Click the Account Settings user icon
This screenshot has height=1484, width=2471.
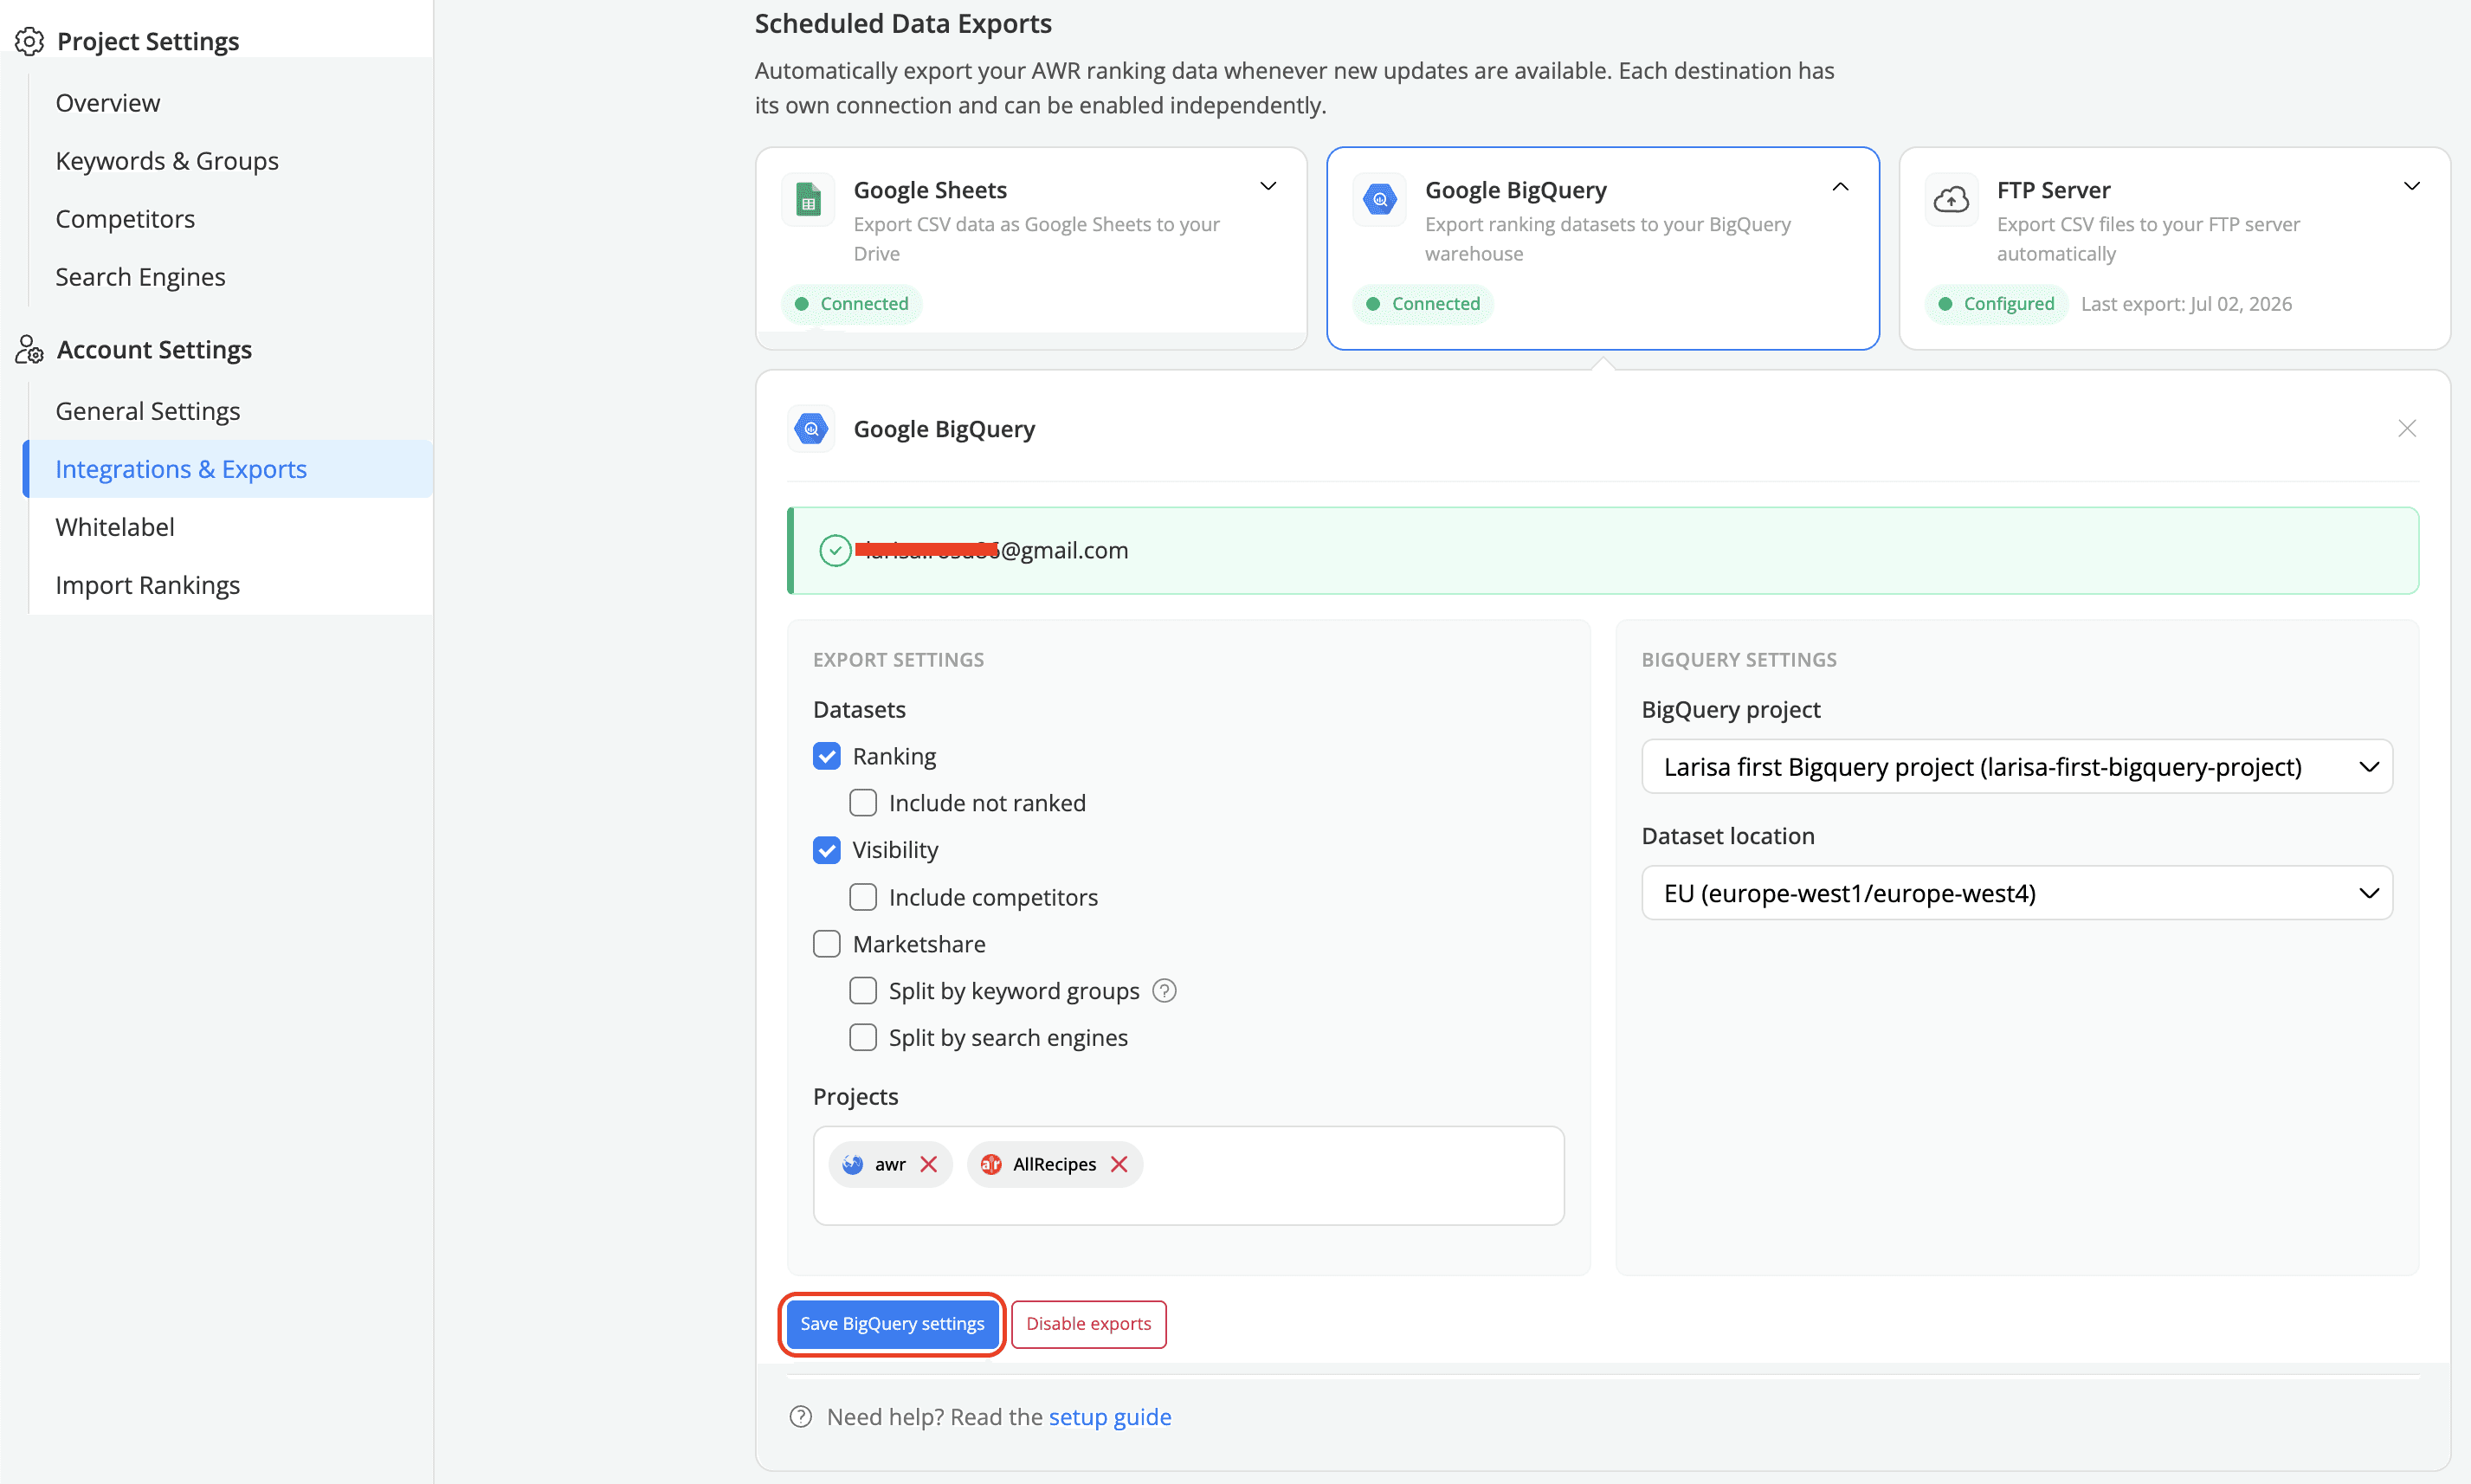(29, 349)
